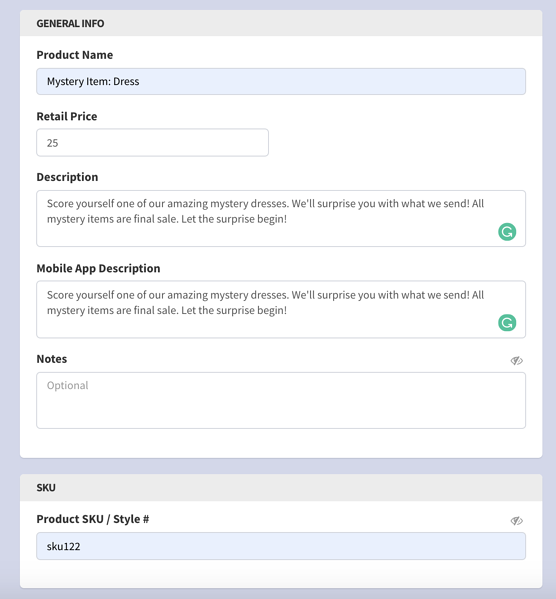Click the sku122 text in SKU field
The height and width of the screenshot is (599, 556).
pyautogui.click(x=63, y=546)
